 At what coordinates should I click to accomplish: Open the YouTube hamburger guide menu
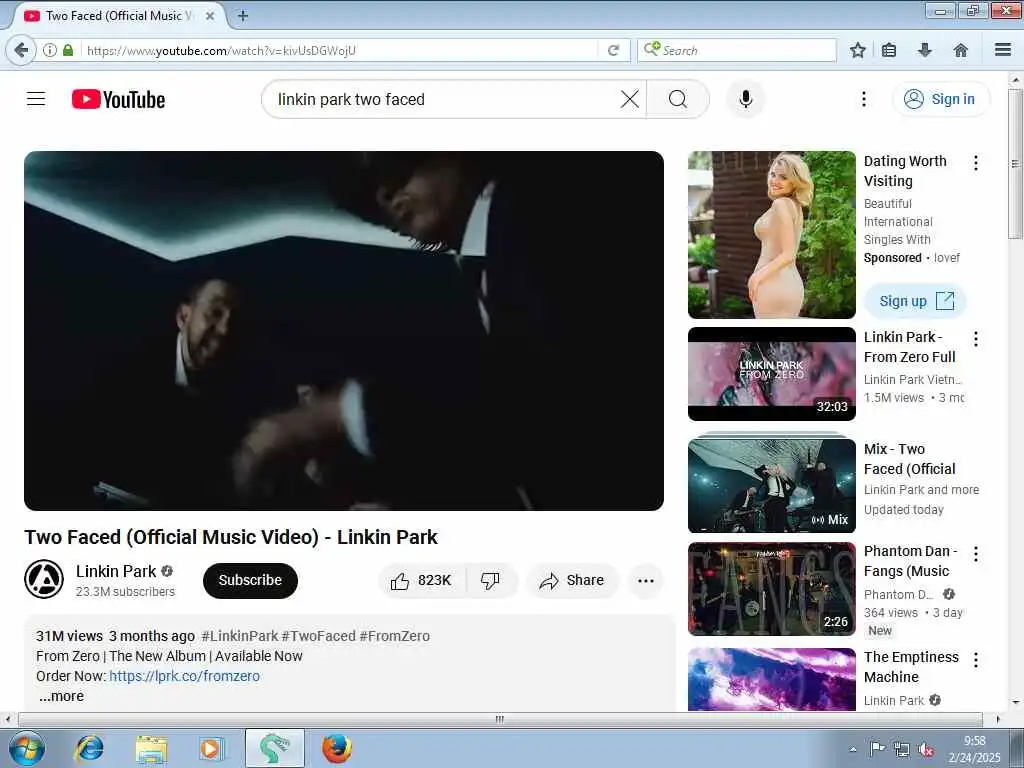(x=36, y=99)
